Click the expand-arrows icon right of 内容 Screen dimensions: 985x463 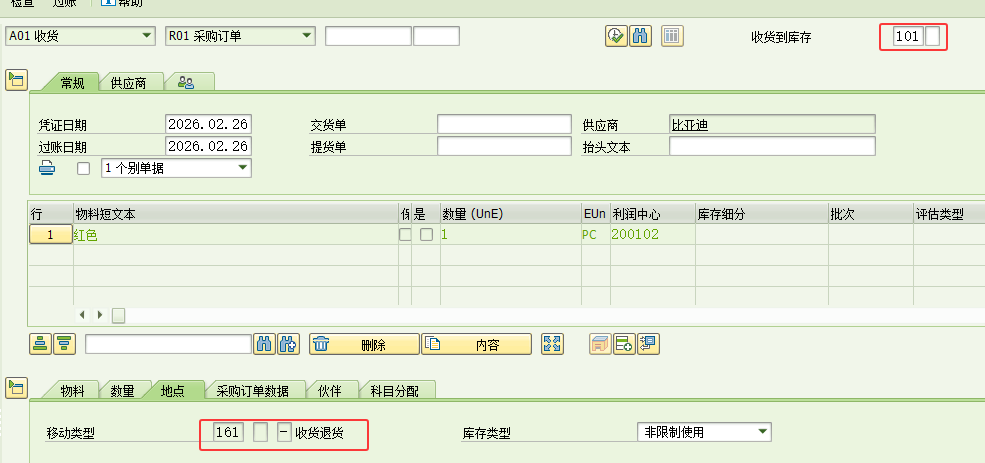[552, 344]
